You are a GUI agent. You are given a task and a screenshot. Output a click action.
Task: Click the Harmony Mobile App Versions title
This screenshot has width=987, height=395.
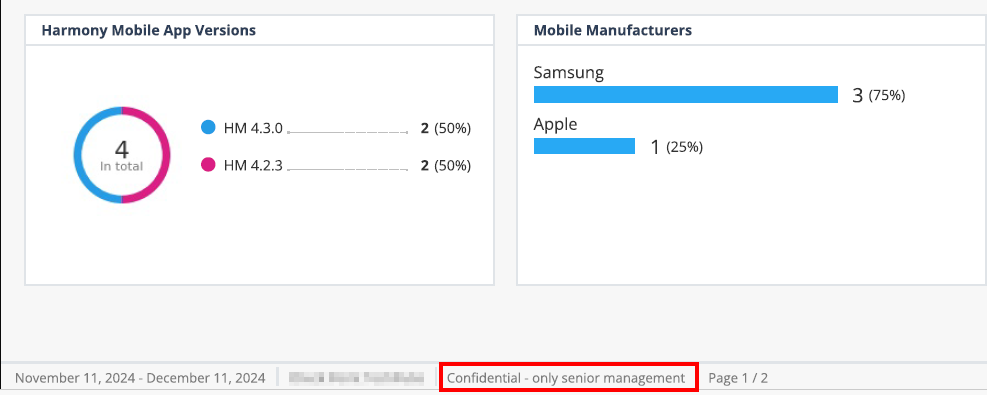coord(149,30)
